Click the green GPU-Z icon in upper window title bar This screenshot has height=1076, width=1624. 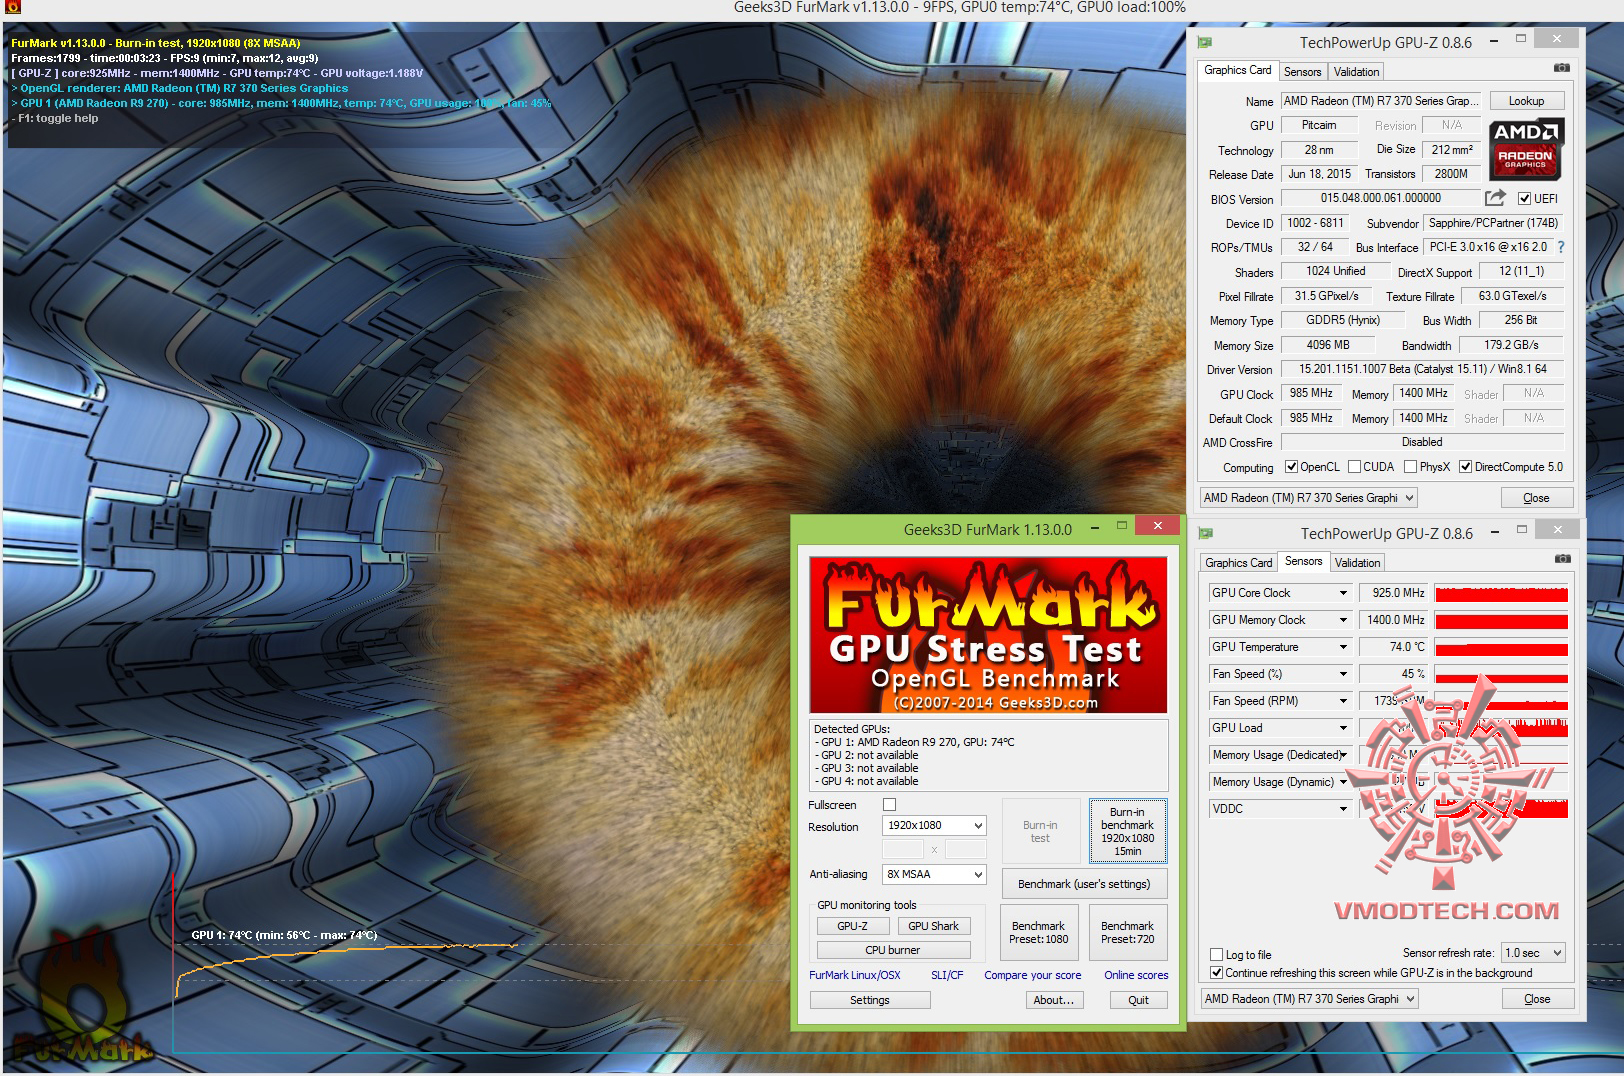1206,42
